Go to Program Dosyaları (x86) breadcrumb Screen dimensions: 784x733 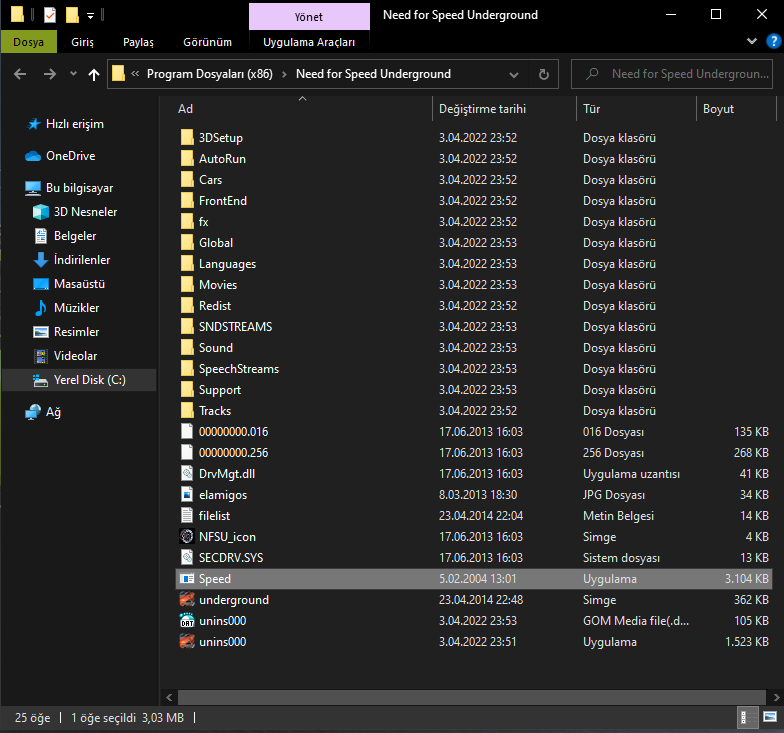click(210, 74)
